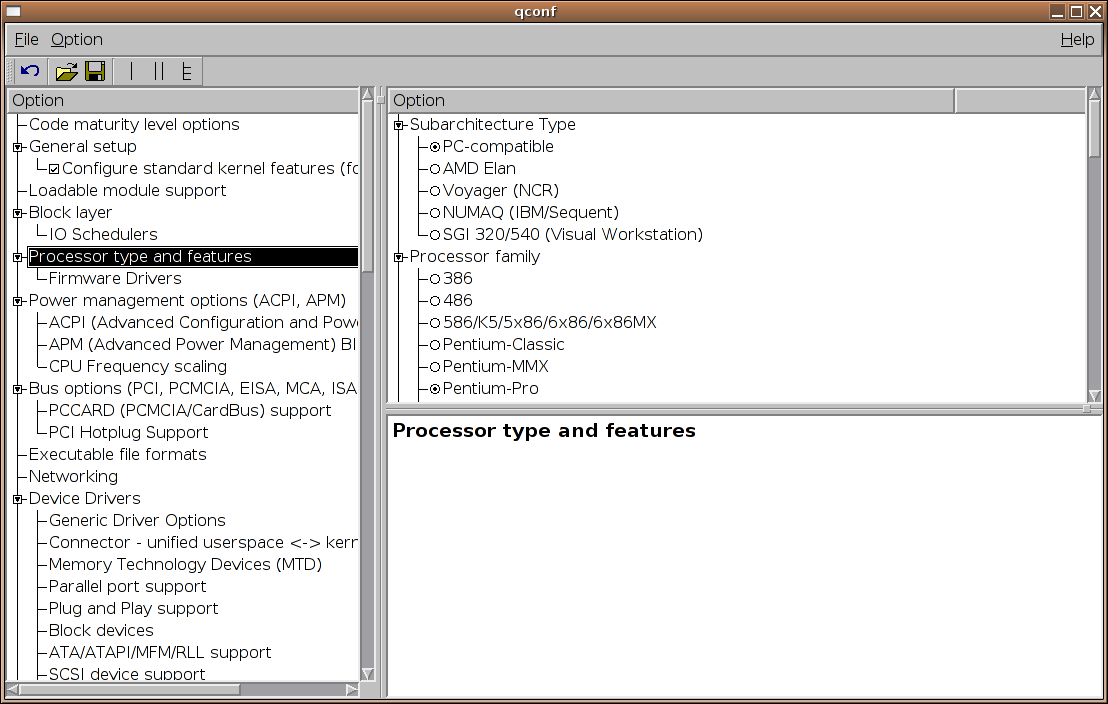Viewport: 1108px width, 704px height.
Task: Select AMD Elan radio option
Action: point(435,169)
